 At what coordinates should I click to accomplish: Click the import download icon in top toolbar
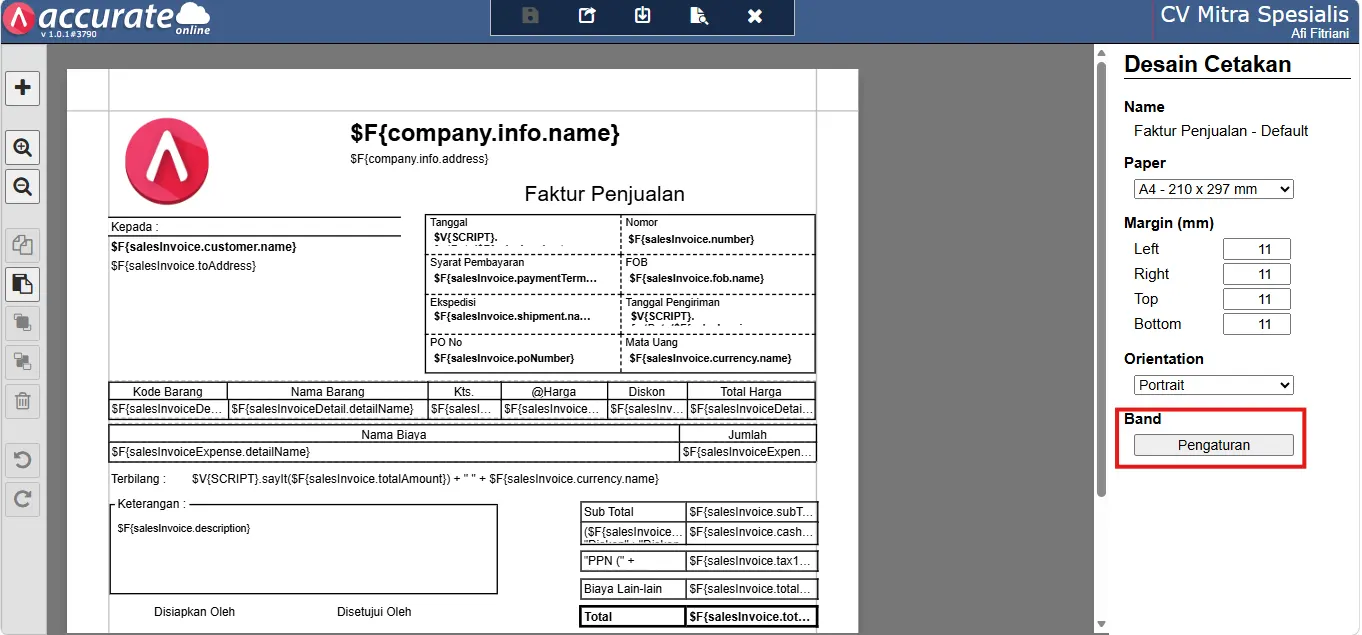(x=643, y=15)
